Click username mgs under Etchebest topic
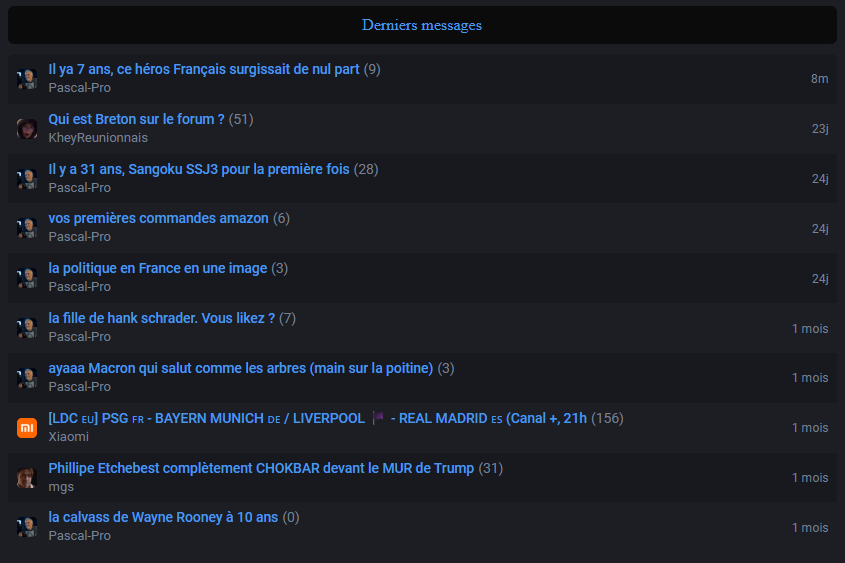Screen dimensions: 845x563 61,486
